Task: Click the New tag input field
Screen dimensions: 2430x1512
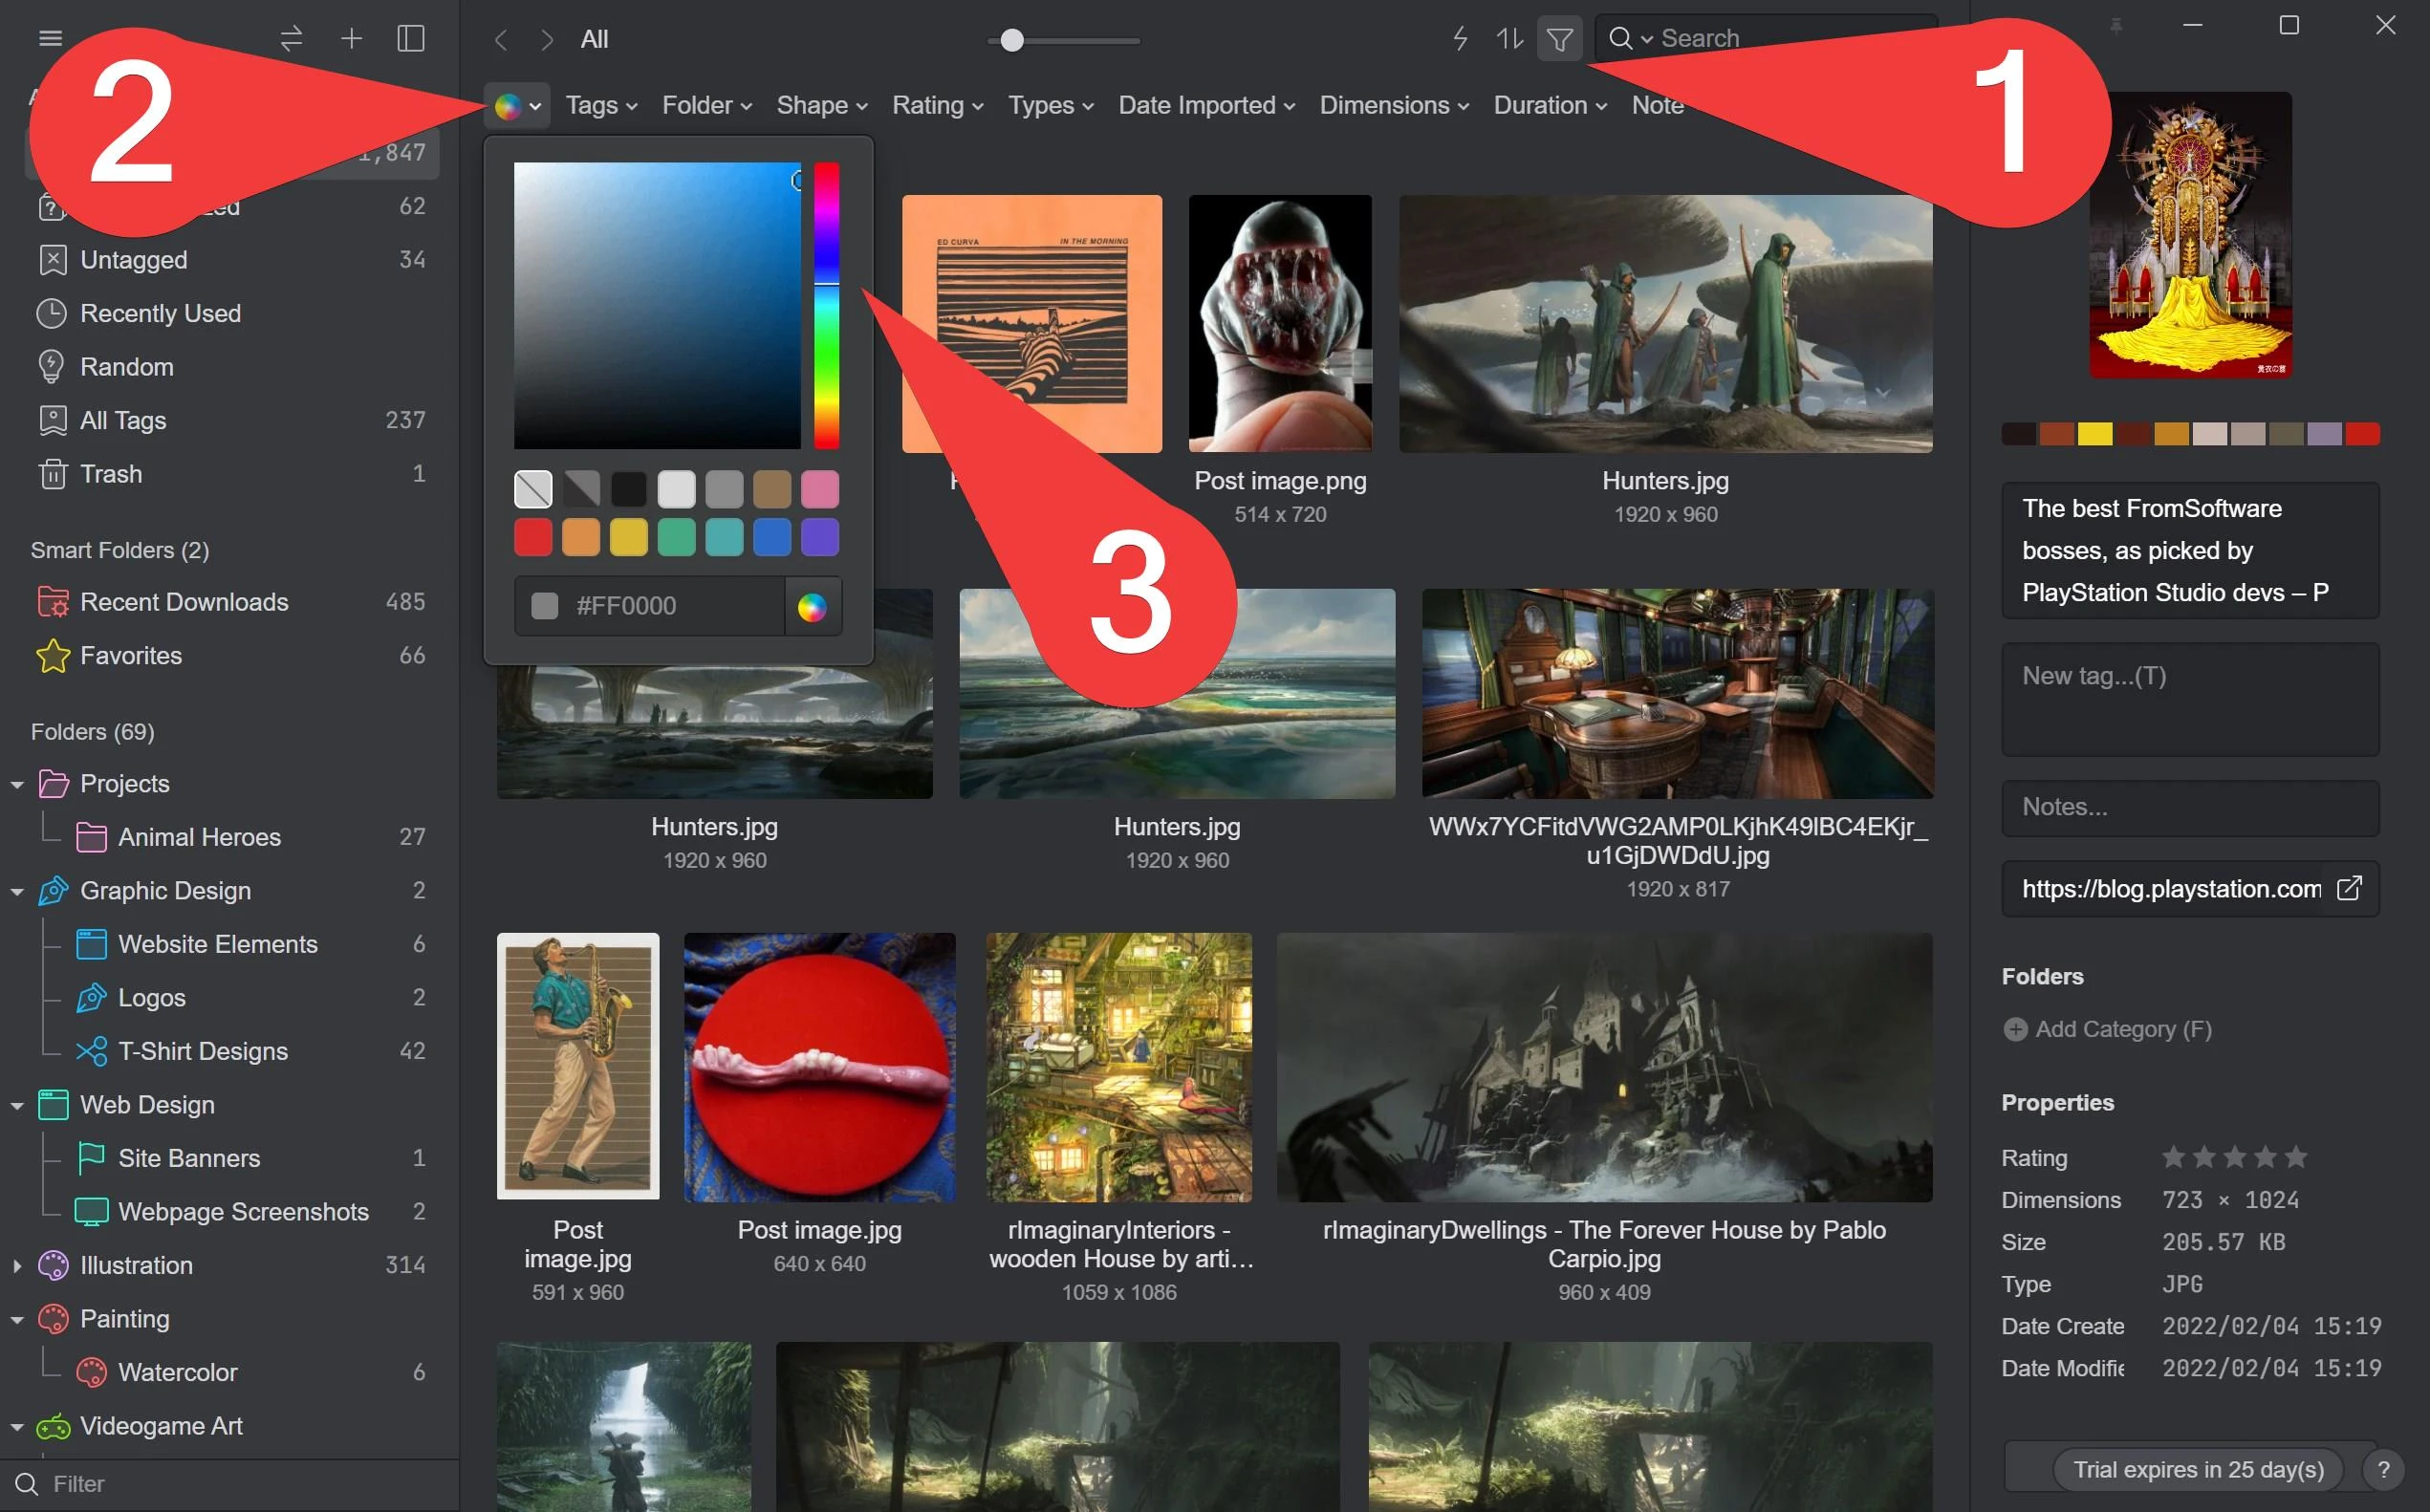Action: click(2190, 699)
